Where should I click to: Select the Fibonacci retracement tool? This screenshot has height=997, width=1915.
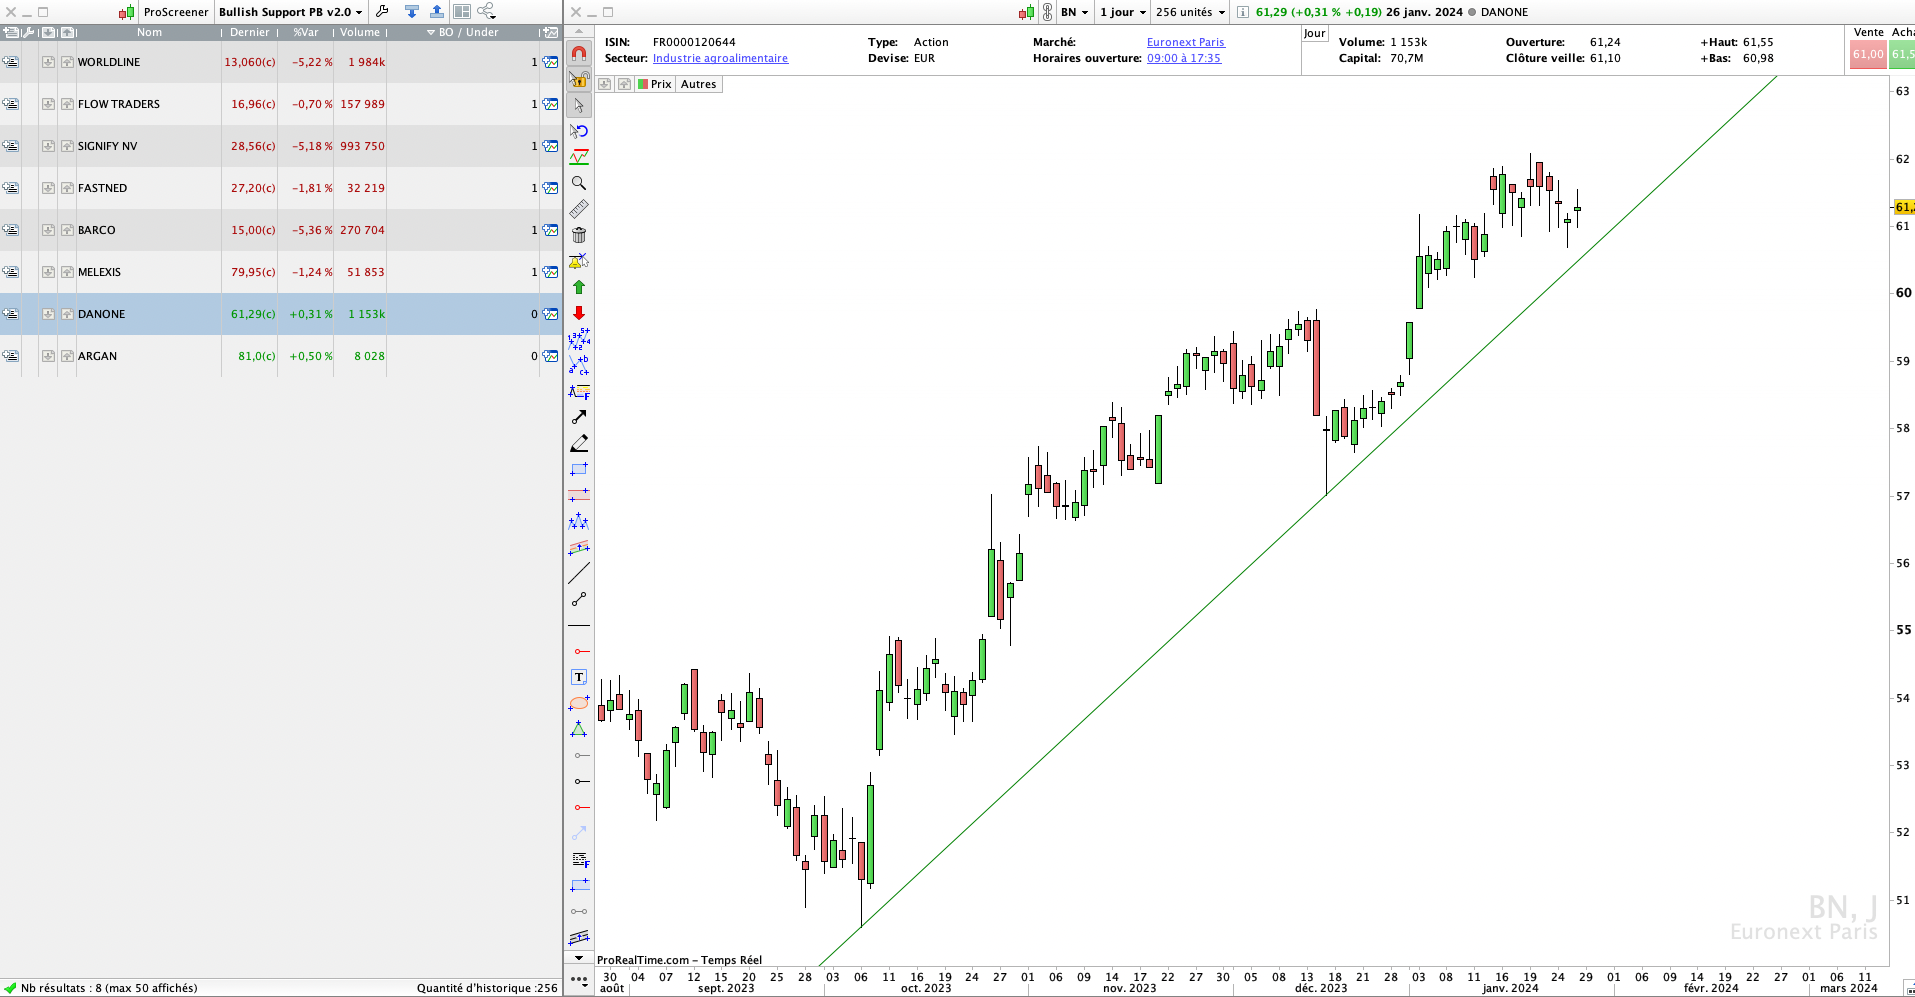point(579,391)
